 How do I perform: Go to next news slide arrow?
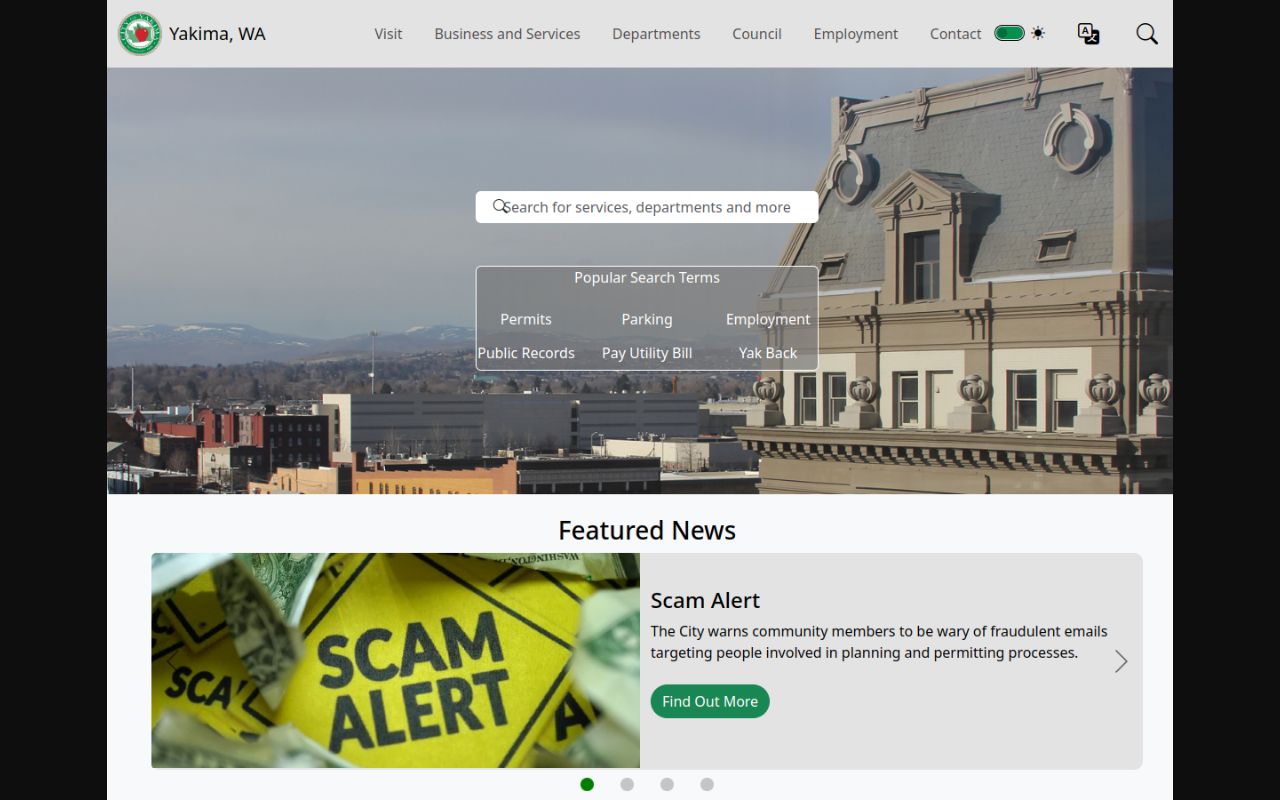click(x=1121, y=661)
